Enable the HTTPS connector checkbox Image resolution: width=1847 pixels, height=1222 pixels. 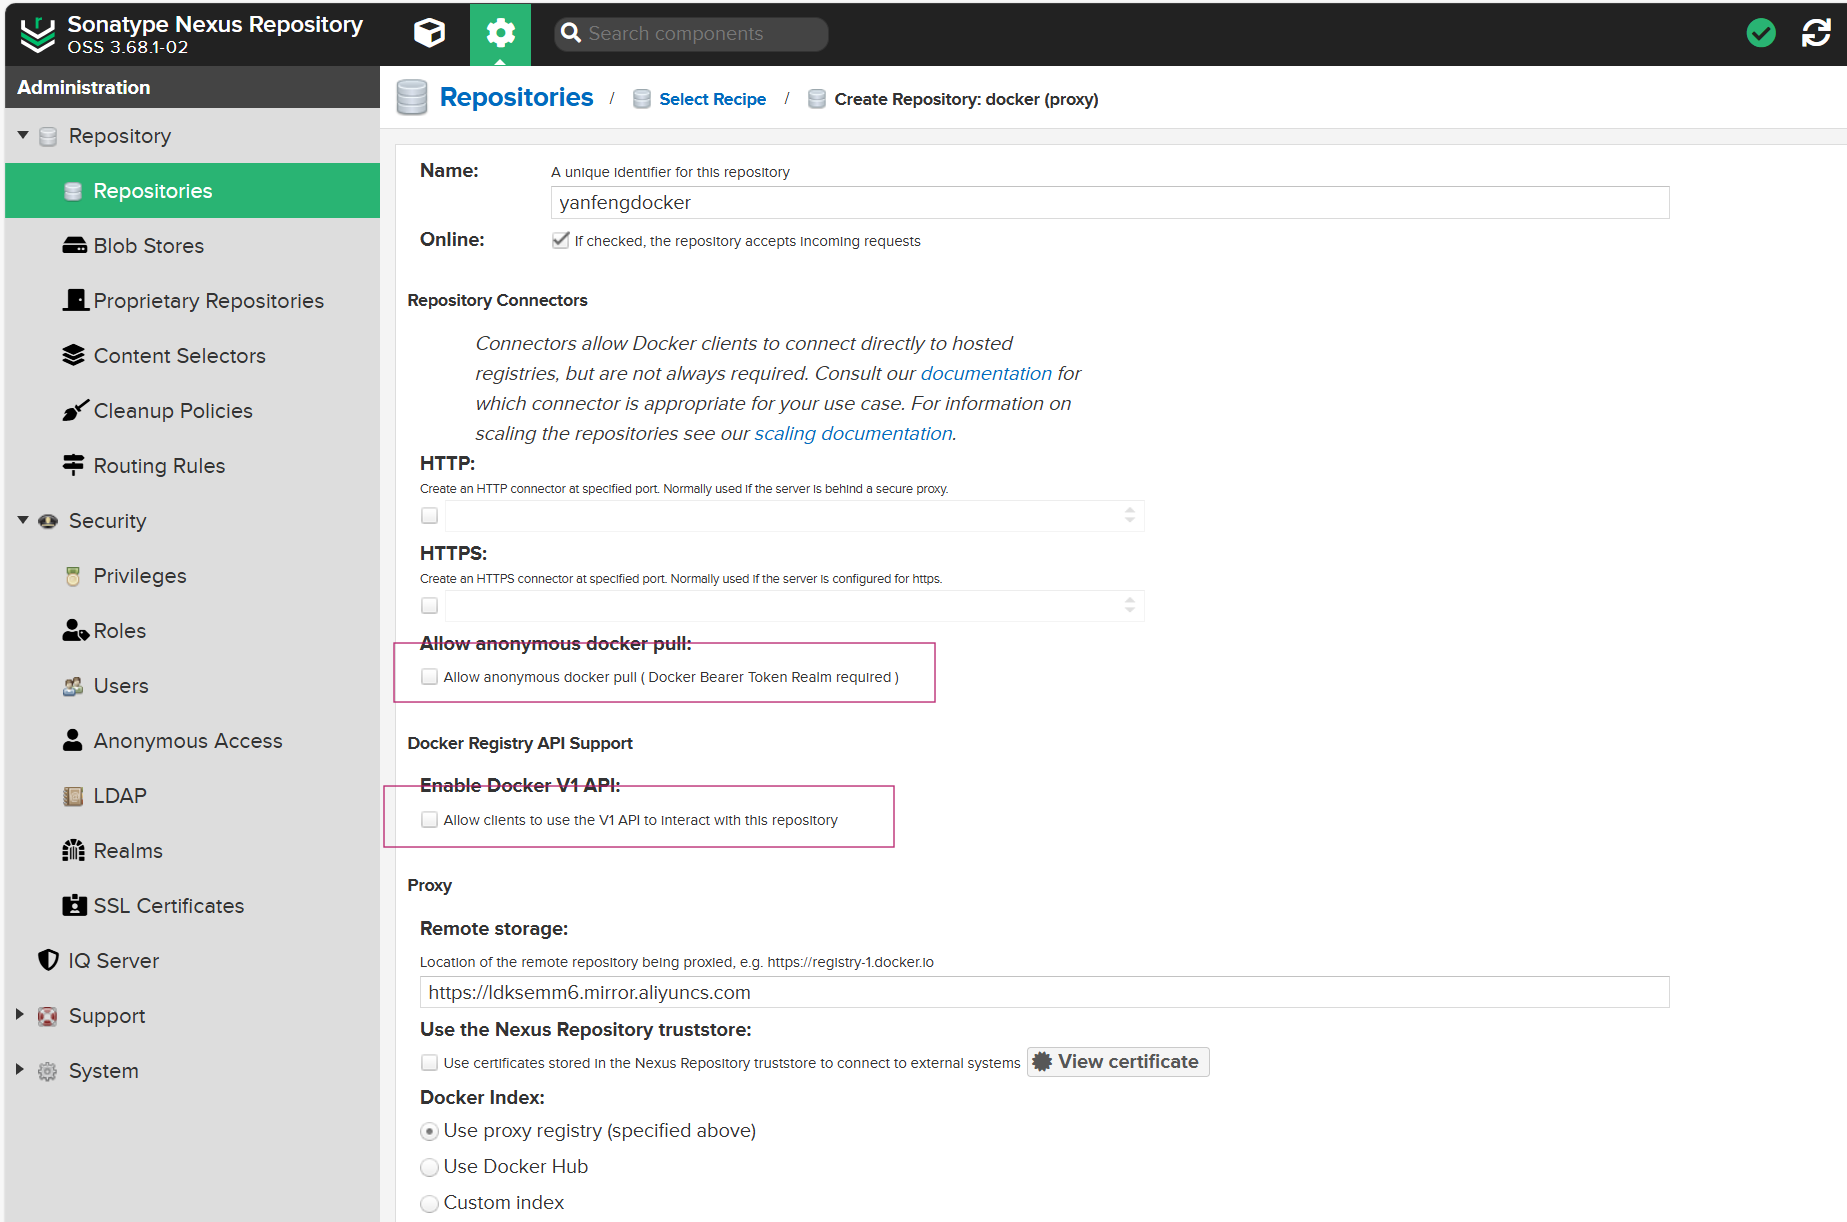[430, 606]
